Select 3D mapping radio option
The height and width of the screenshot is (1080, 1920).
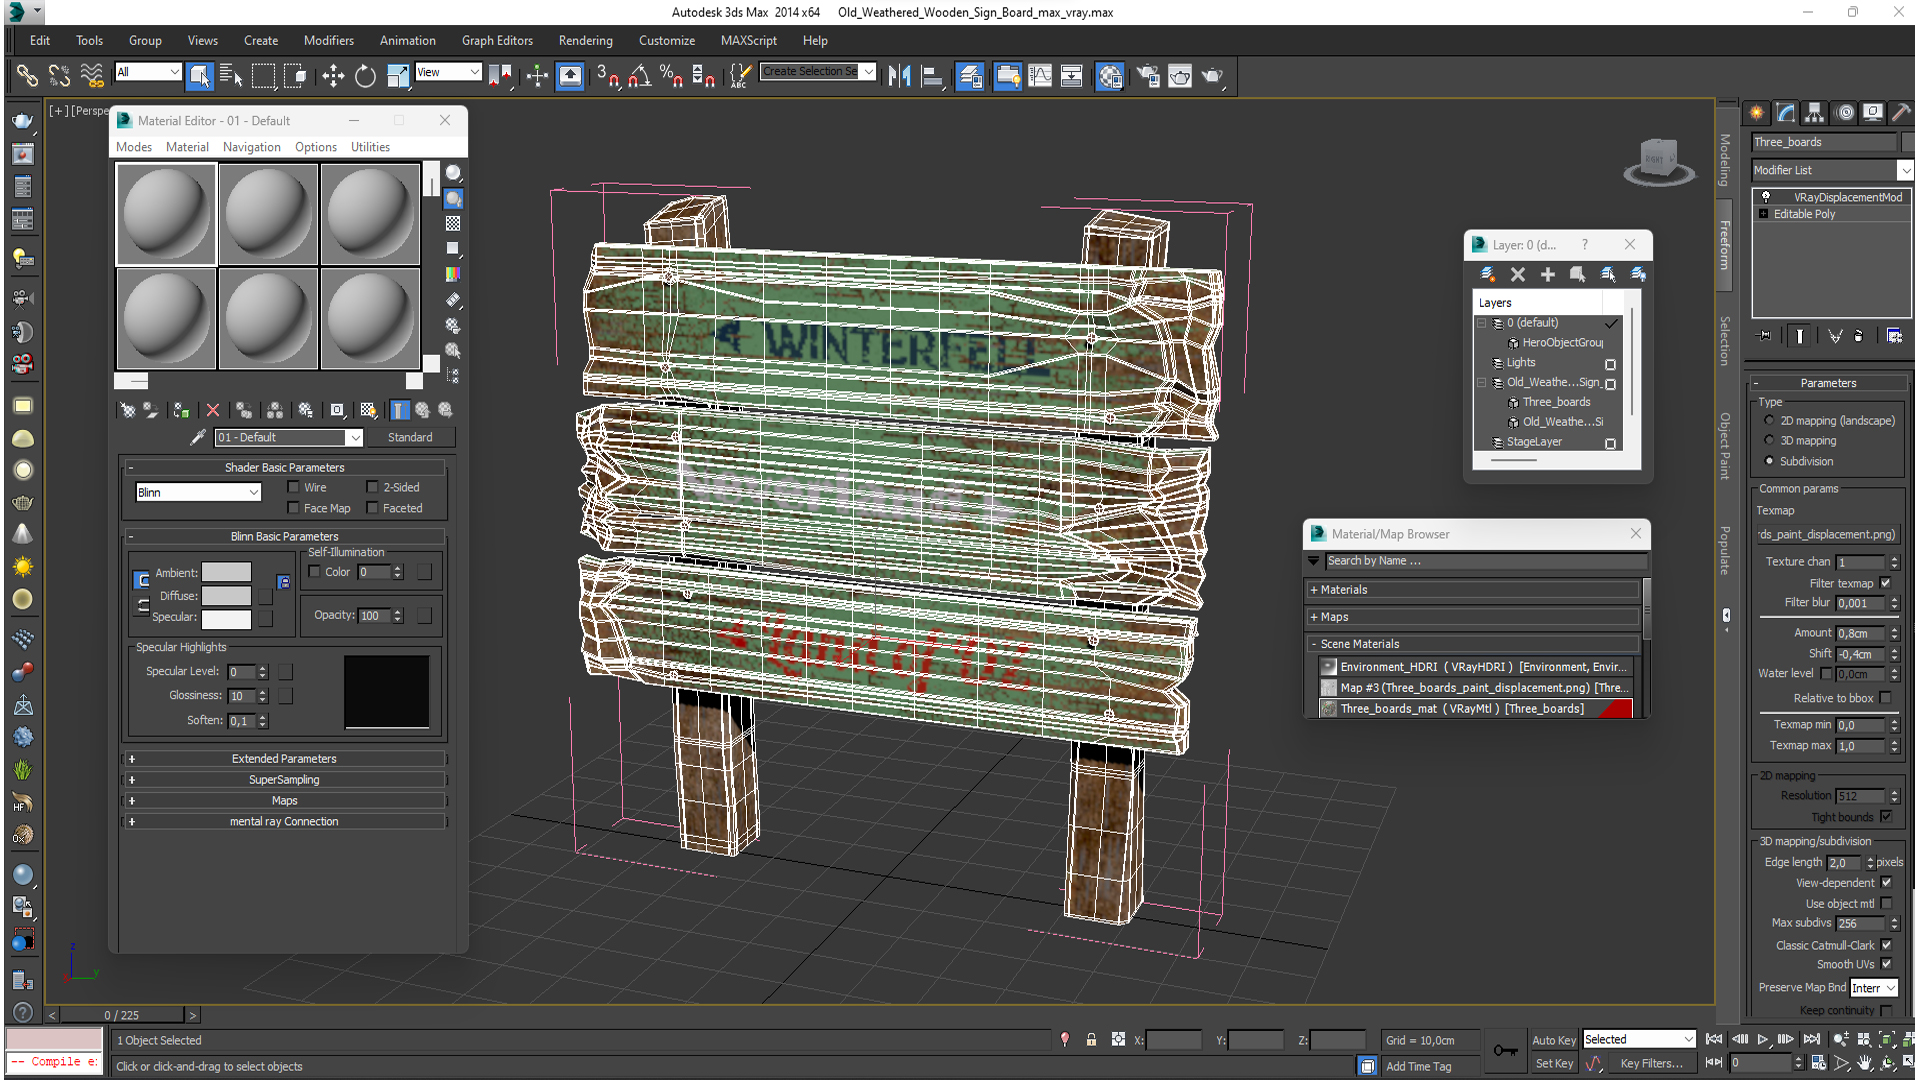[1769, 440]
